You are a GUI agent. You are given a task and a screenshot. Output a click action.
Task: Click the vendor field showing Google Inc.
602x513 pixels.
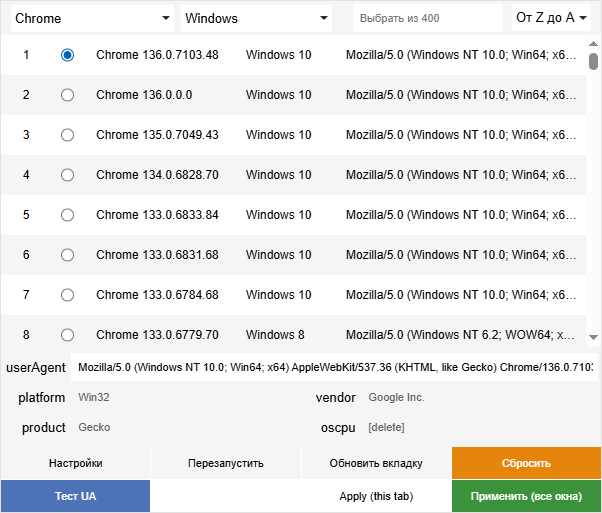[480, 397]
